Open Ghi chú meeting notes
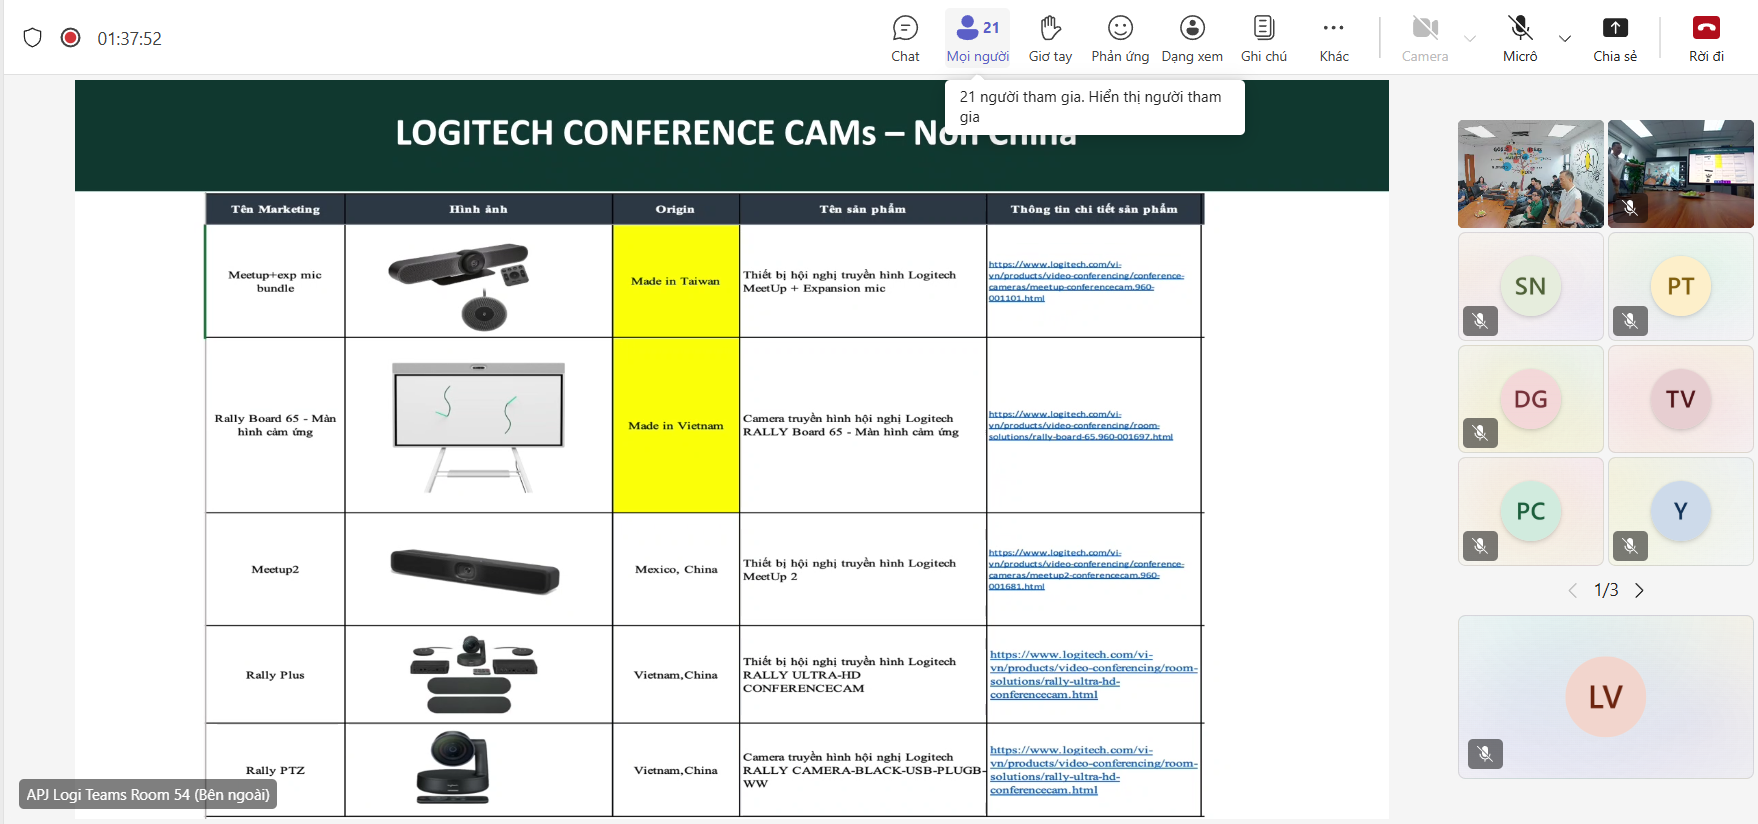 click(x=1263, y=38)
